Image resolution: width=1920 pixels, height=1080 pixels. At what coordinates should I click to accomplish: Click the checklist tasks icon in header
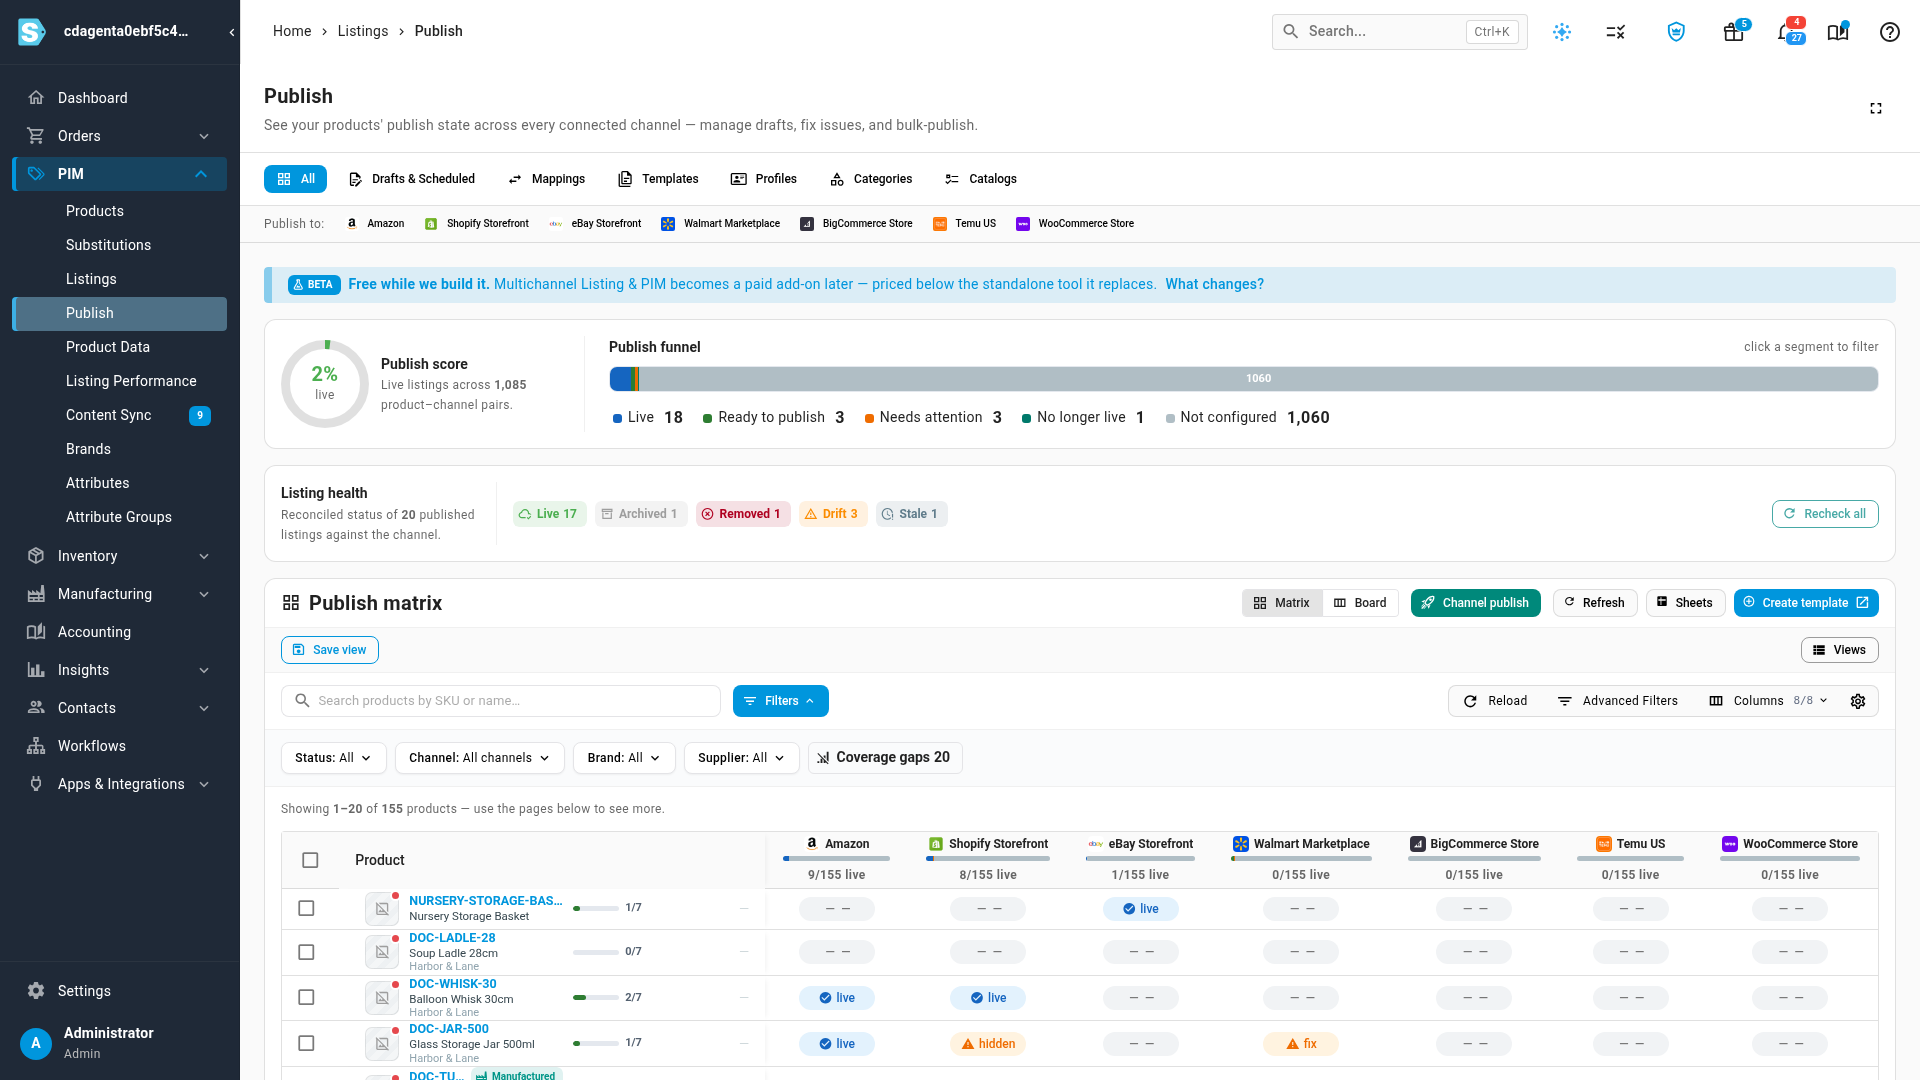click(x=1616, y=32)
